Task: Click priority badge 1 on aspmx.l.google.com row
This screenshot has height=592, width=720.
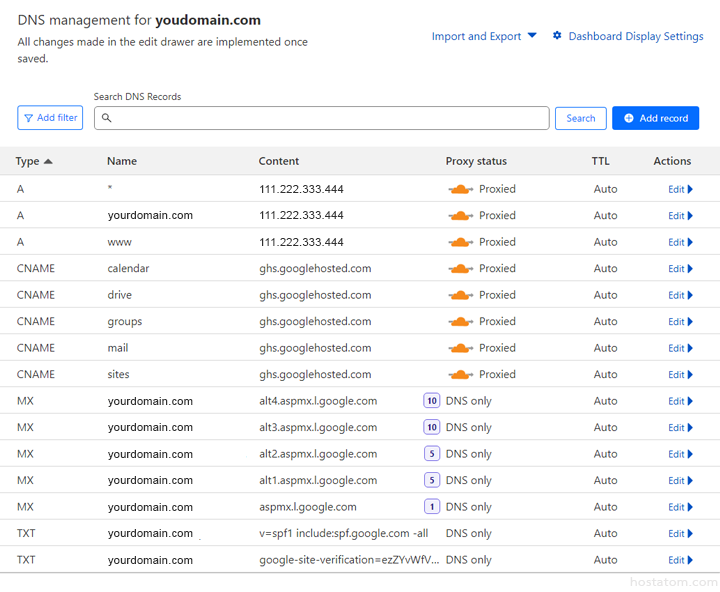Action: click(x=432, y=507)
